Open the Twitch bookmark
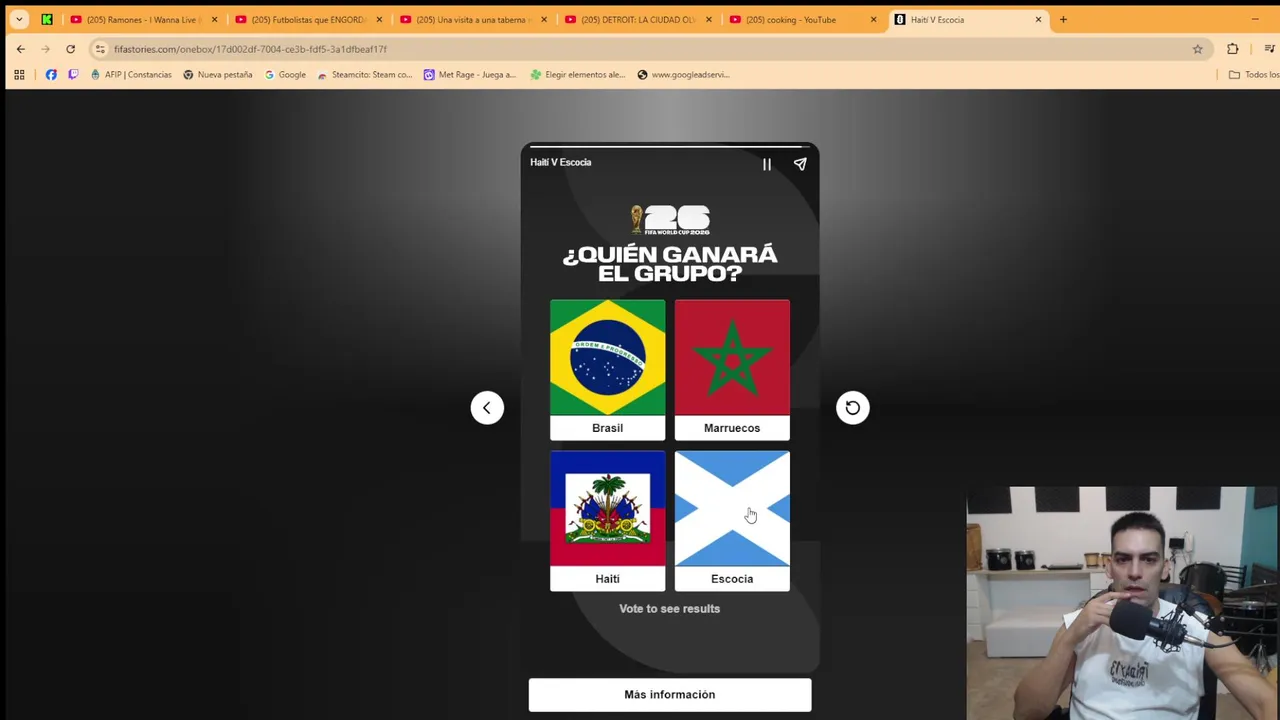 tap(73, 75)
